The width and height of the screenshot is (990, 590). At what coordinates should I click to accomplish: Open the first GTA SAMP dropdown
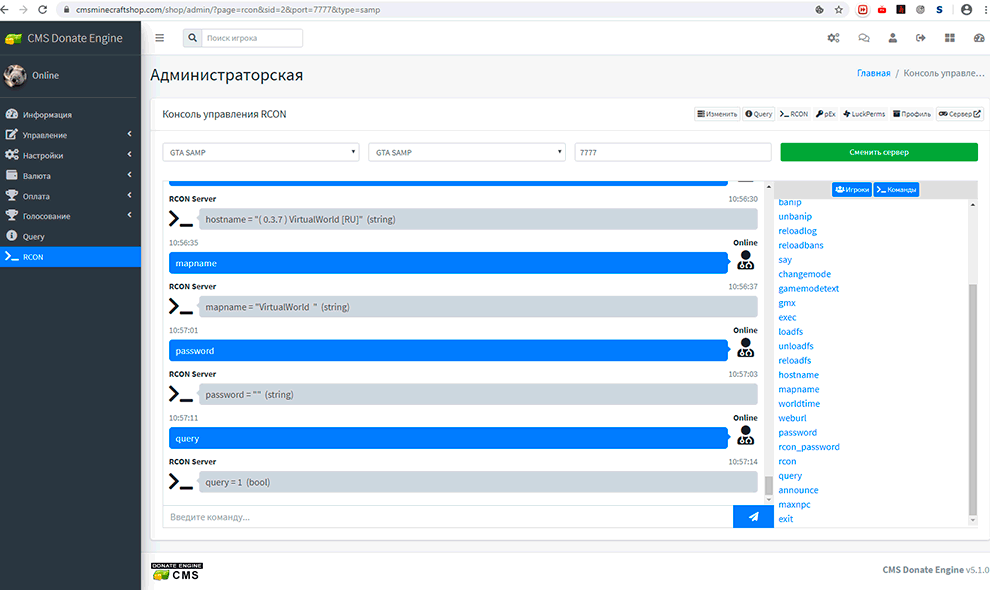point(261,152)
